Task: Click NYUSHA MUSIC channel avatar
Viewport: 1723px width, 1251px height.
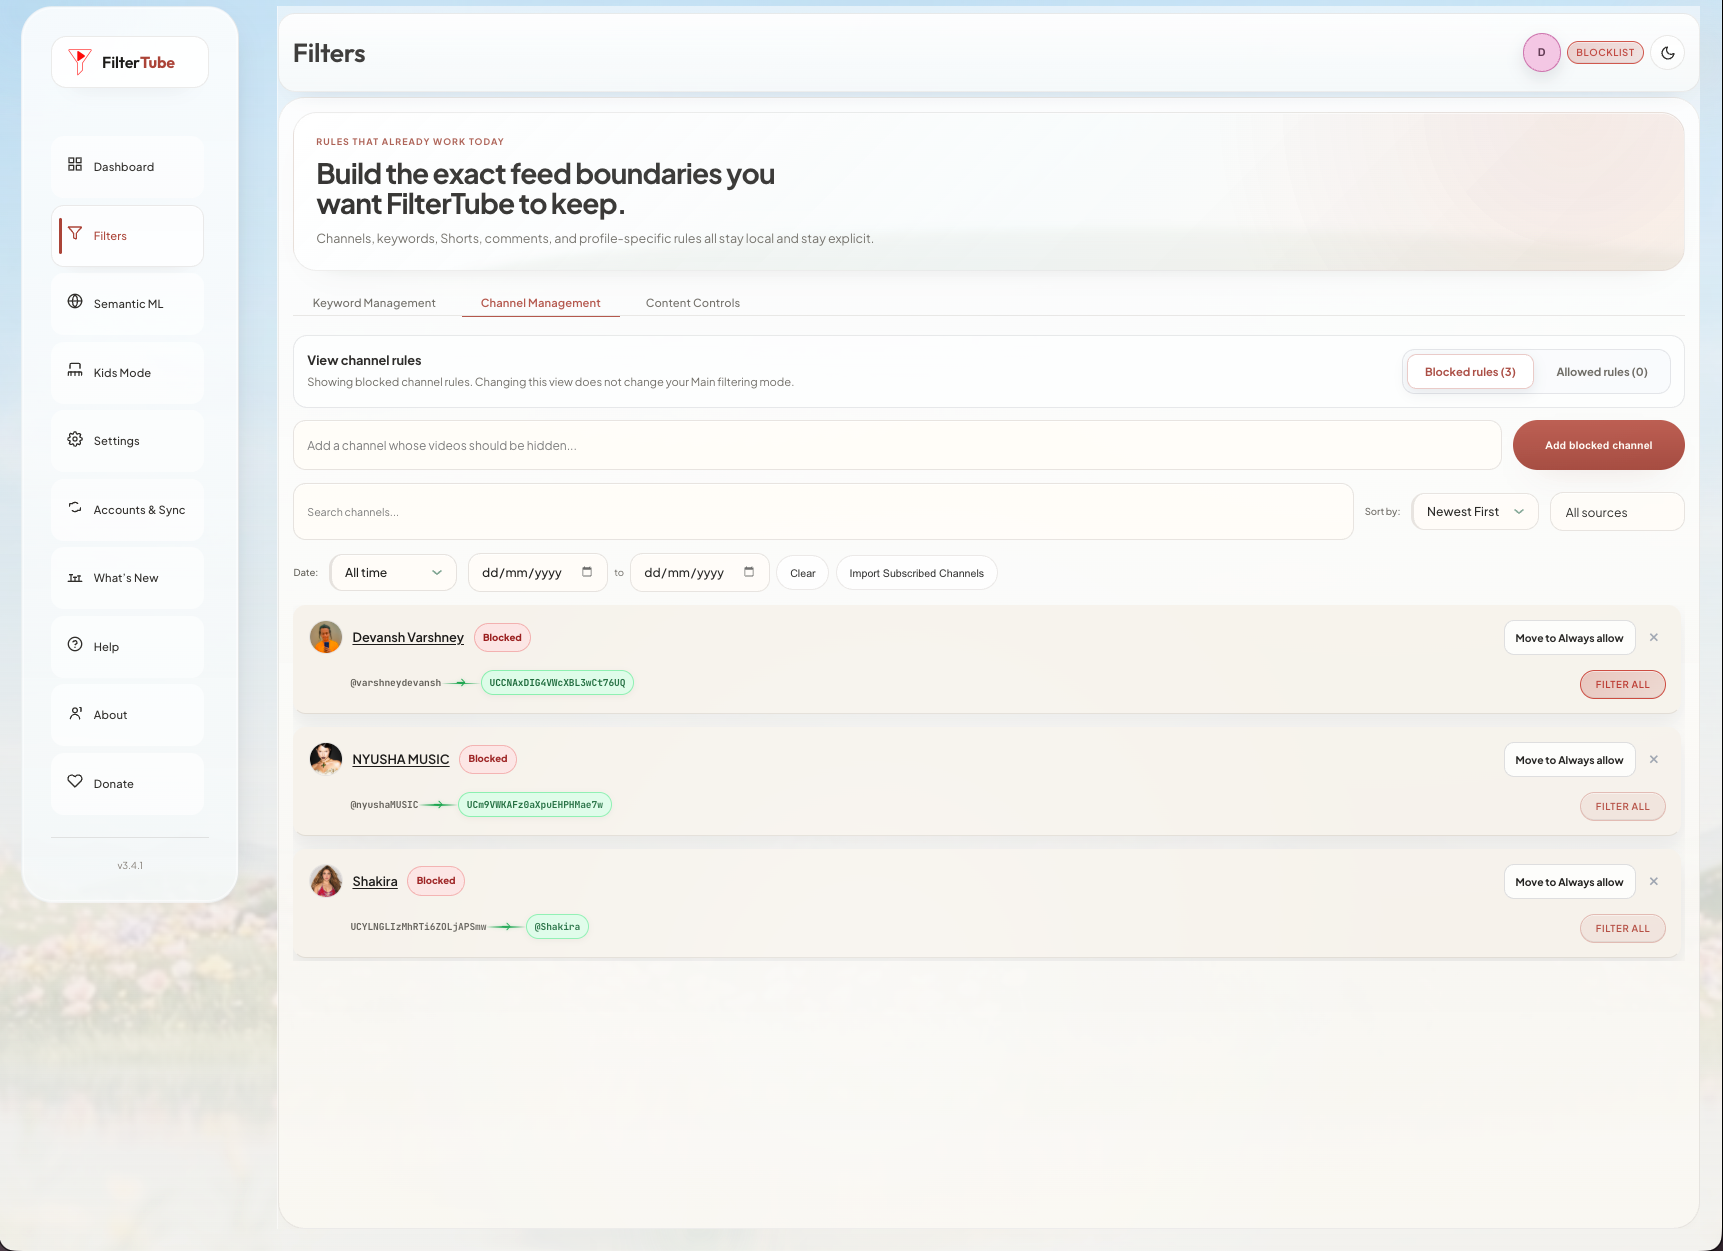Action: click(x=326, y=759)
